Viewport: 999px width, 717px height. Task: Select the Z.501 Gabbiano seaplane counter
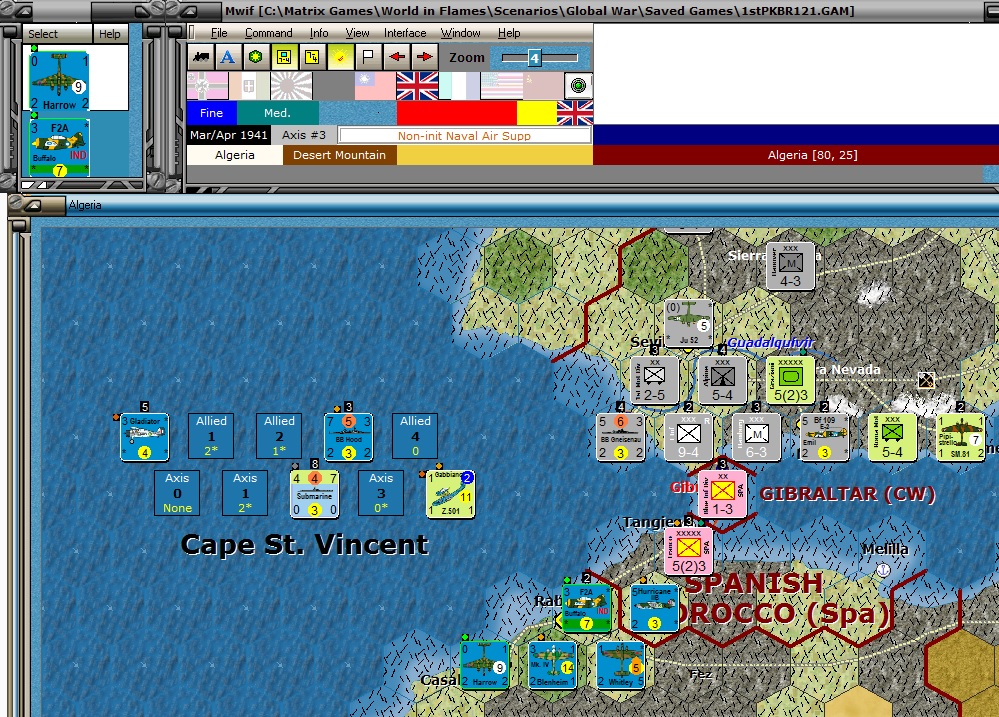450,494
